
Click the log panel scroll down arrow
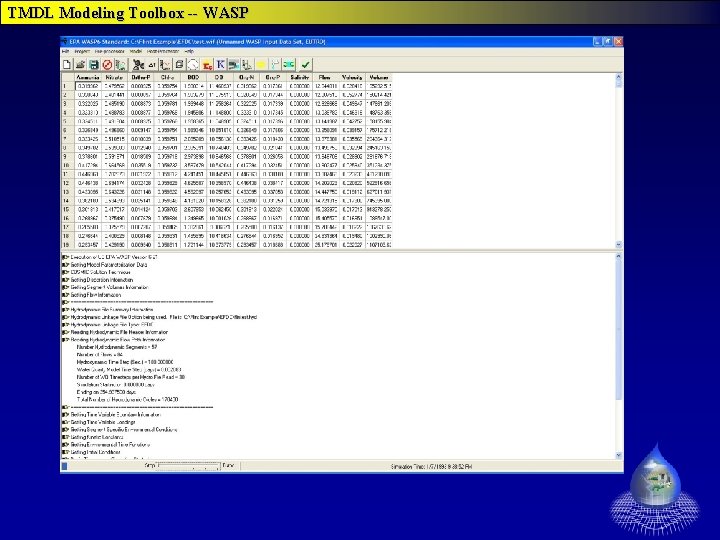(619, 455)
